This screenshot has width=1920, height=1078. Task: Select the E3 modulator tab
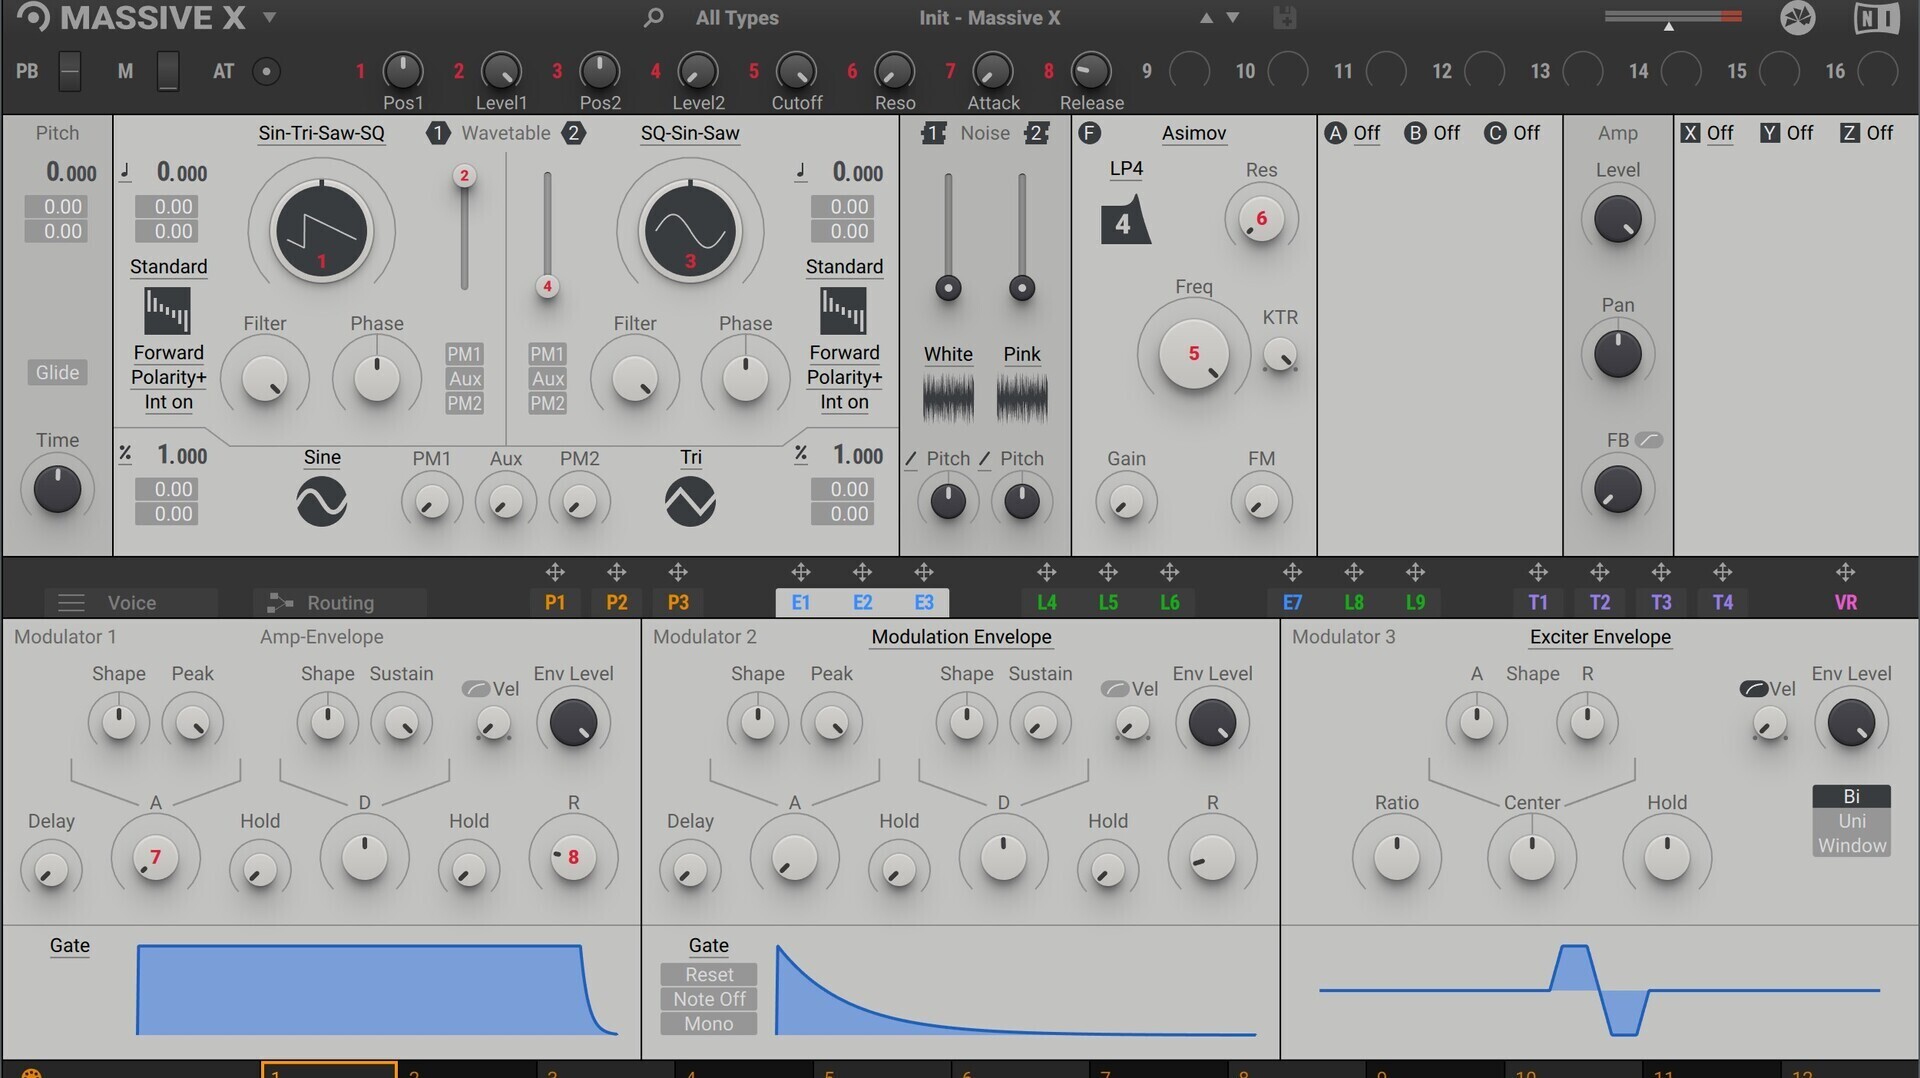pyautogui.click(x=924, y=603)
